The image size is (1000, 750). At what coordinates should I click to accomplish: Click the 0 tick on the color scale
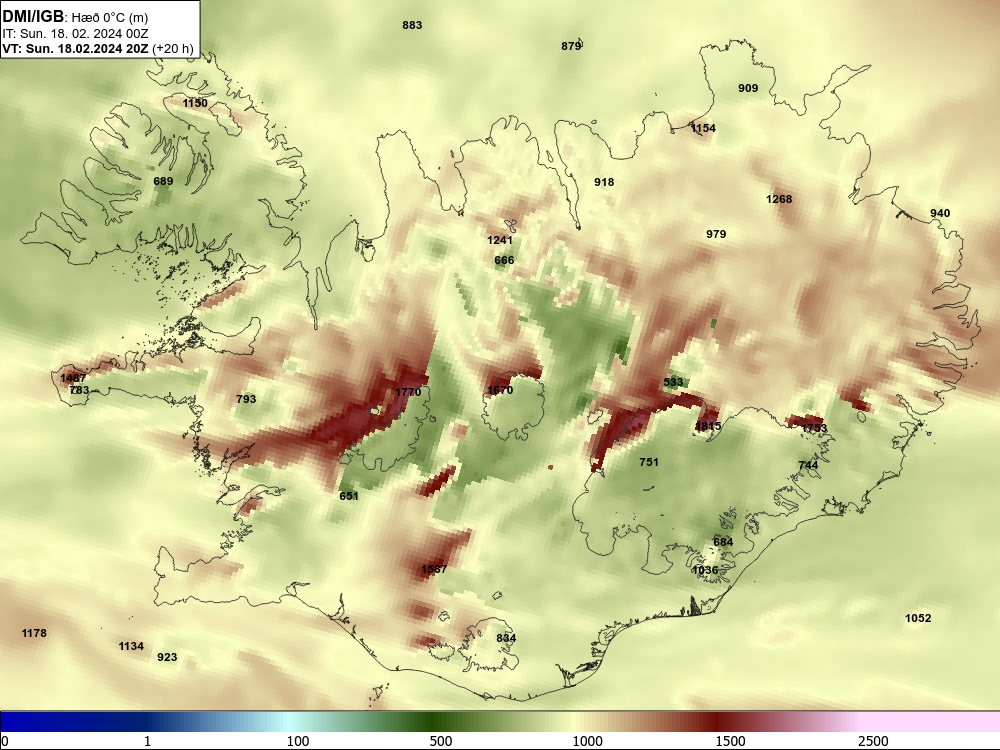pos(5,741)
